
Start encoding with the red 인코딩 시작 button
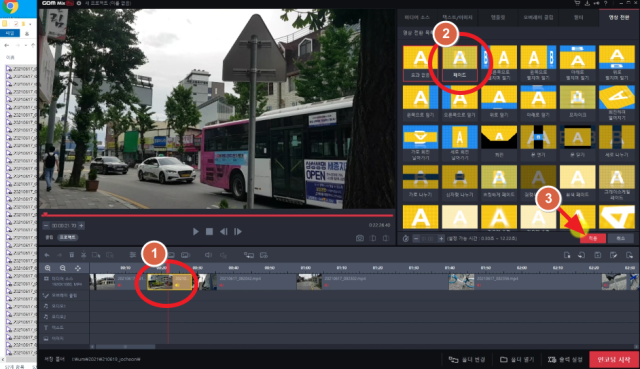613,360
